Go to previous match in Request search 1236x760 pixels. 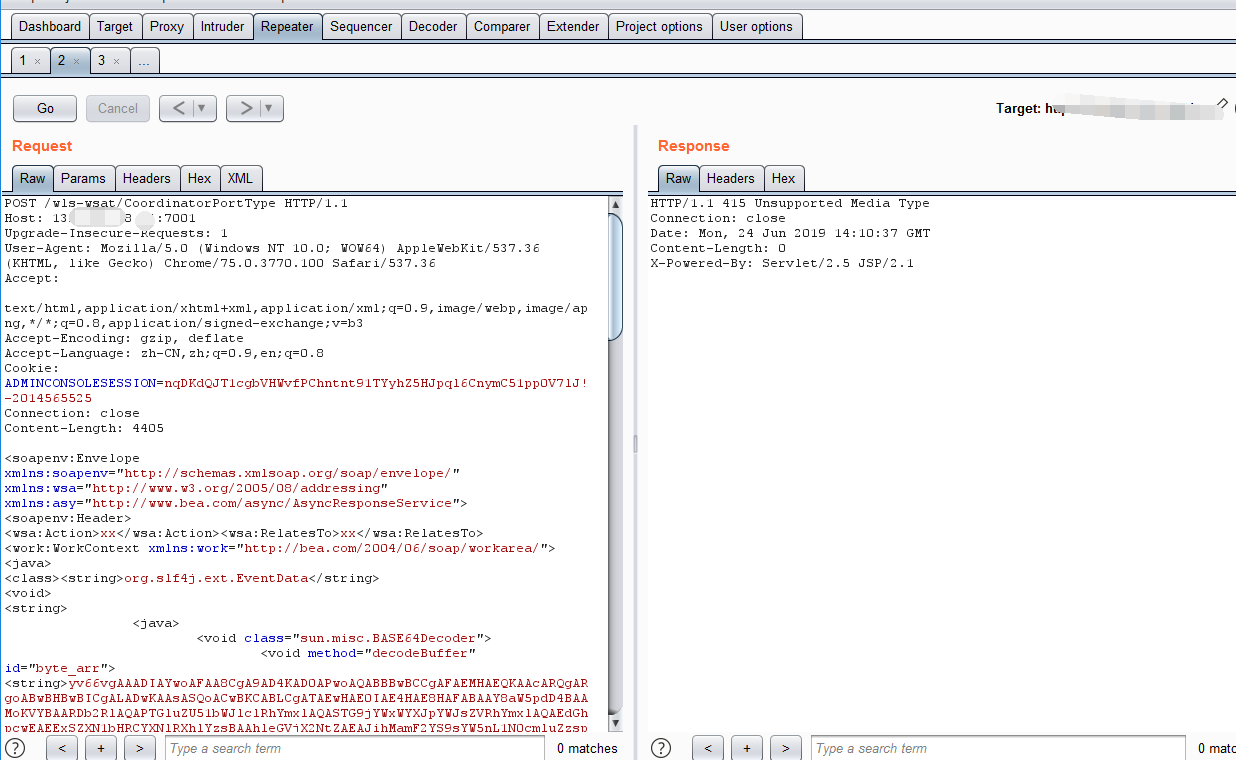(x=62, y=748)
